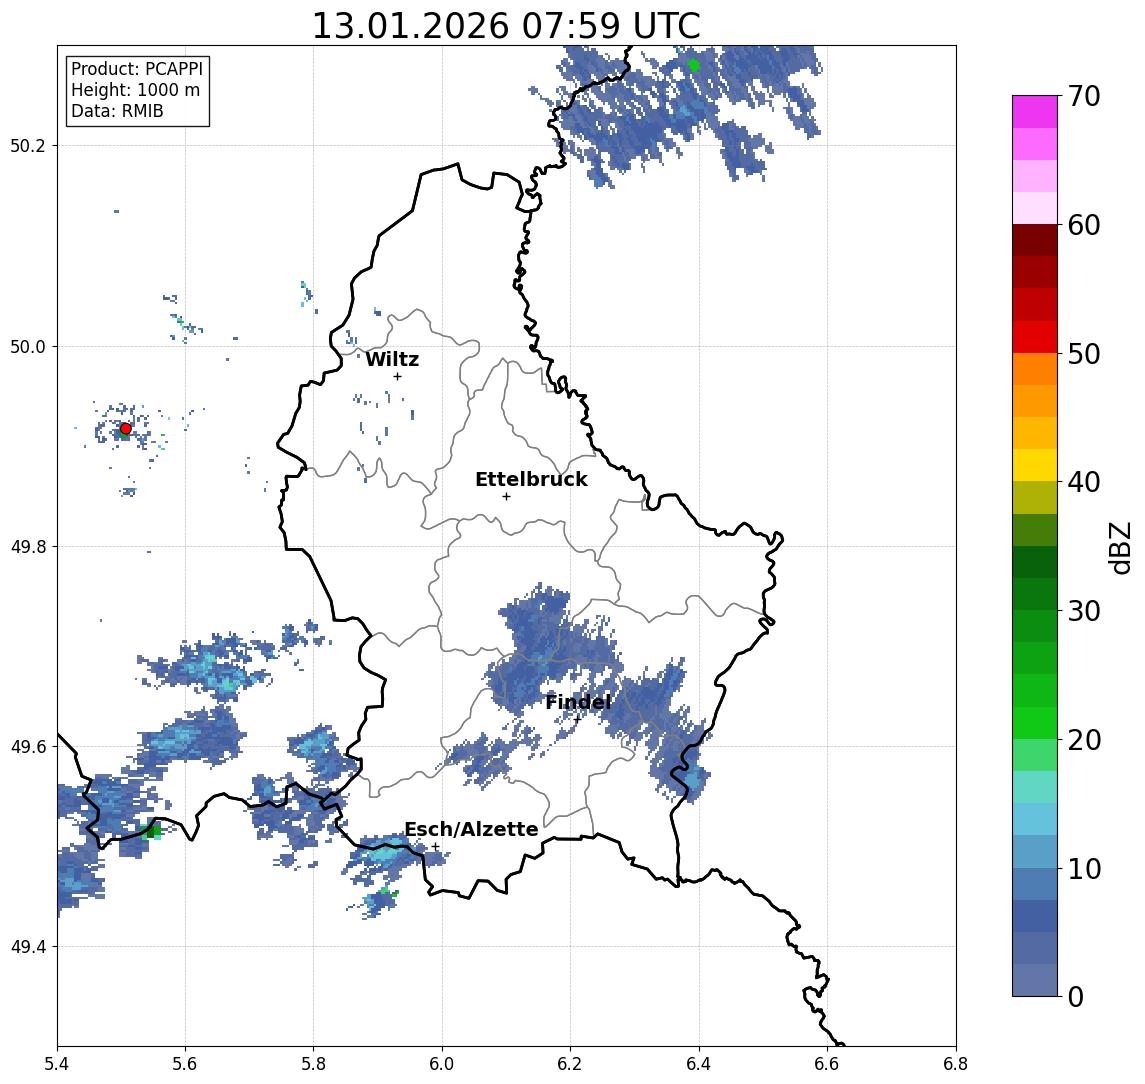
Task: Click the latitude tick label 49.4
Action: 28,947
